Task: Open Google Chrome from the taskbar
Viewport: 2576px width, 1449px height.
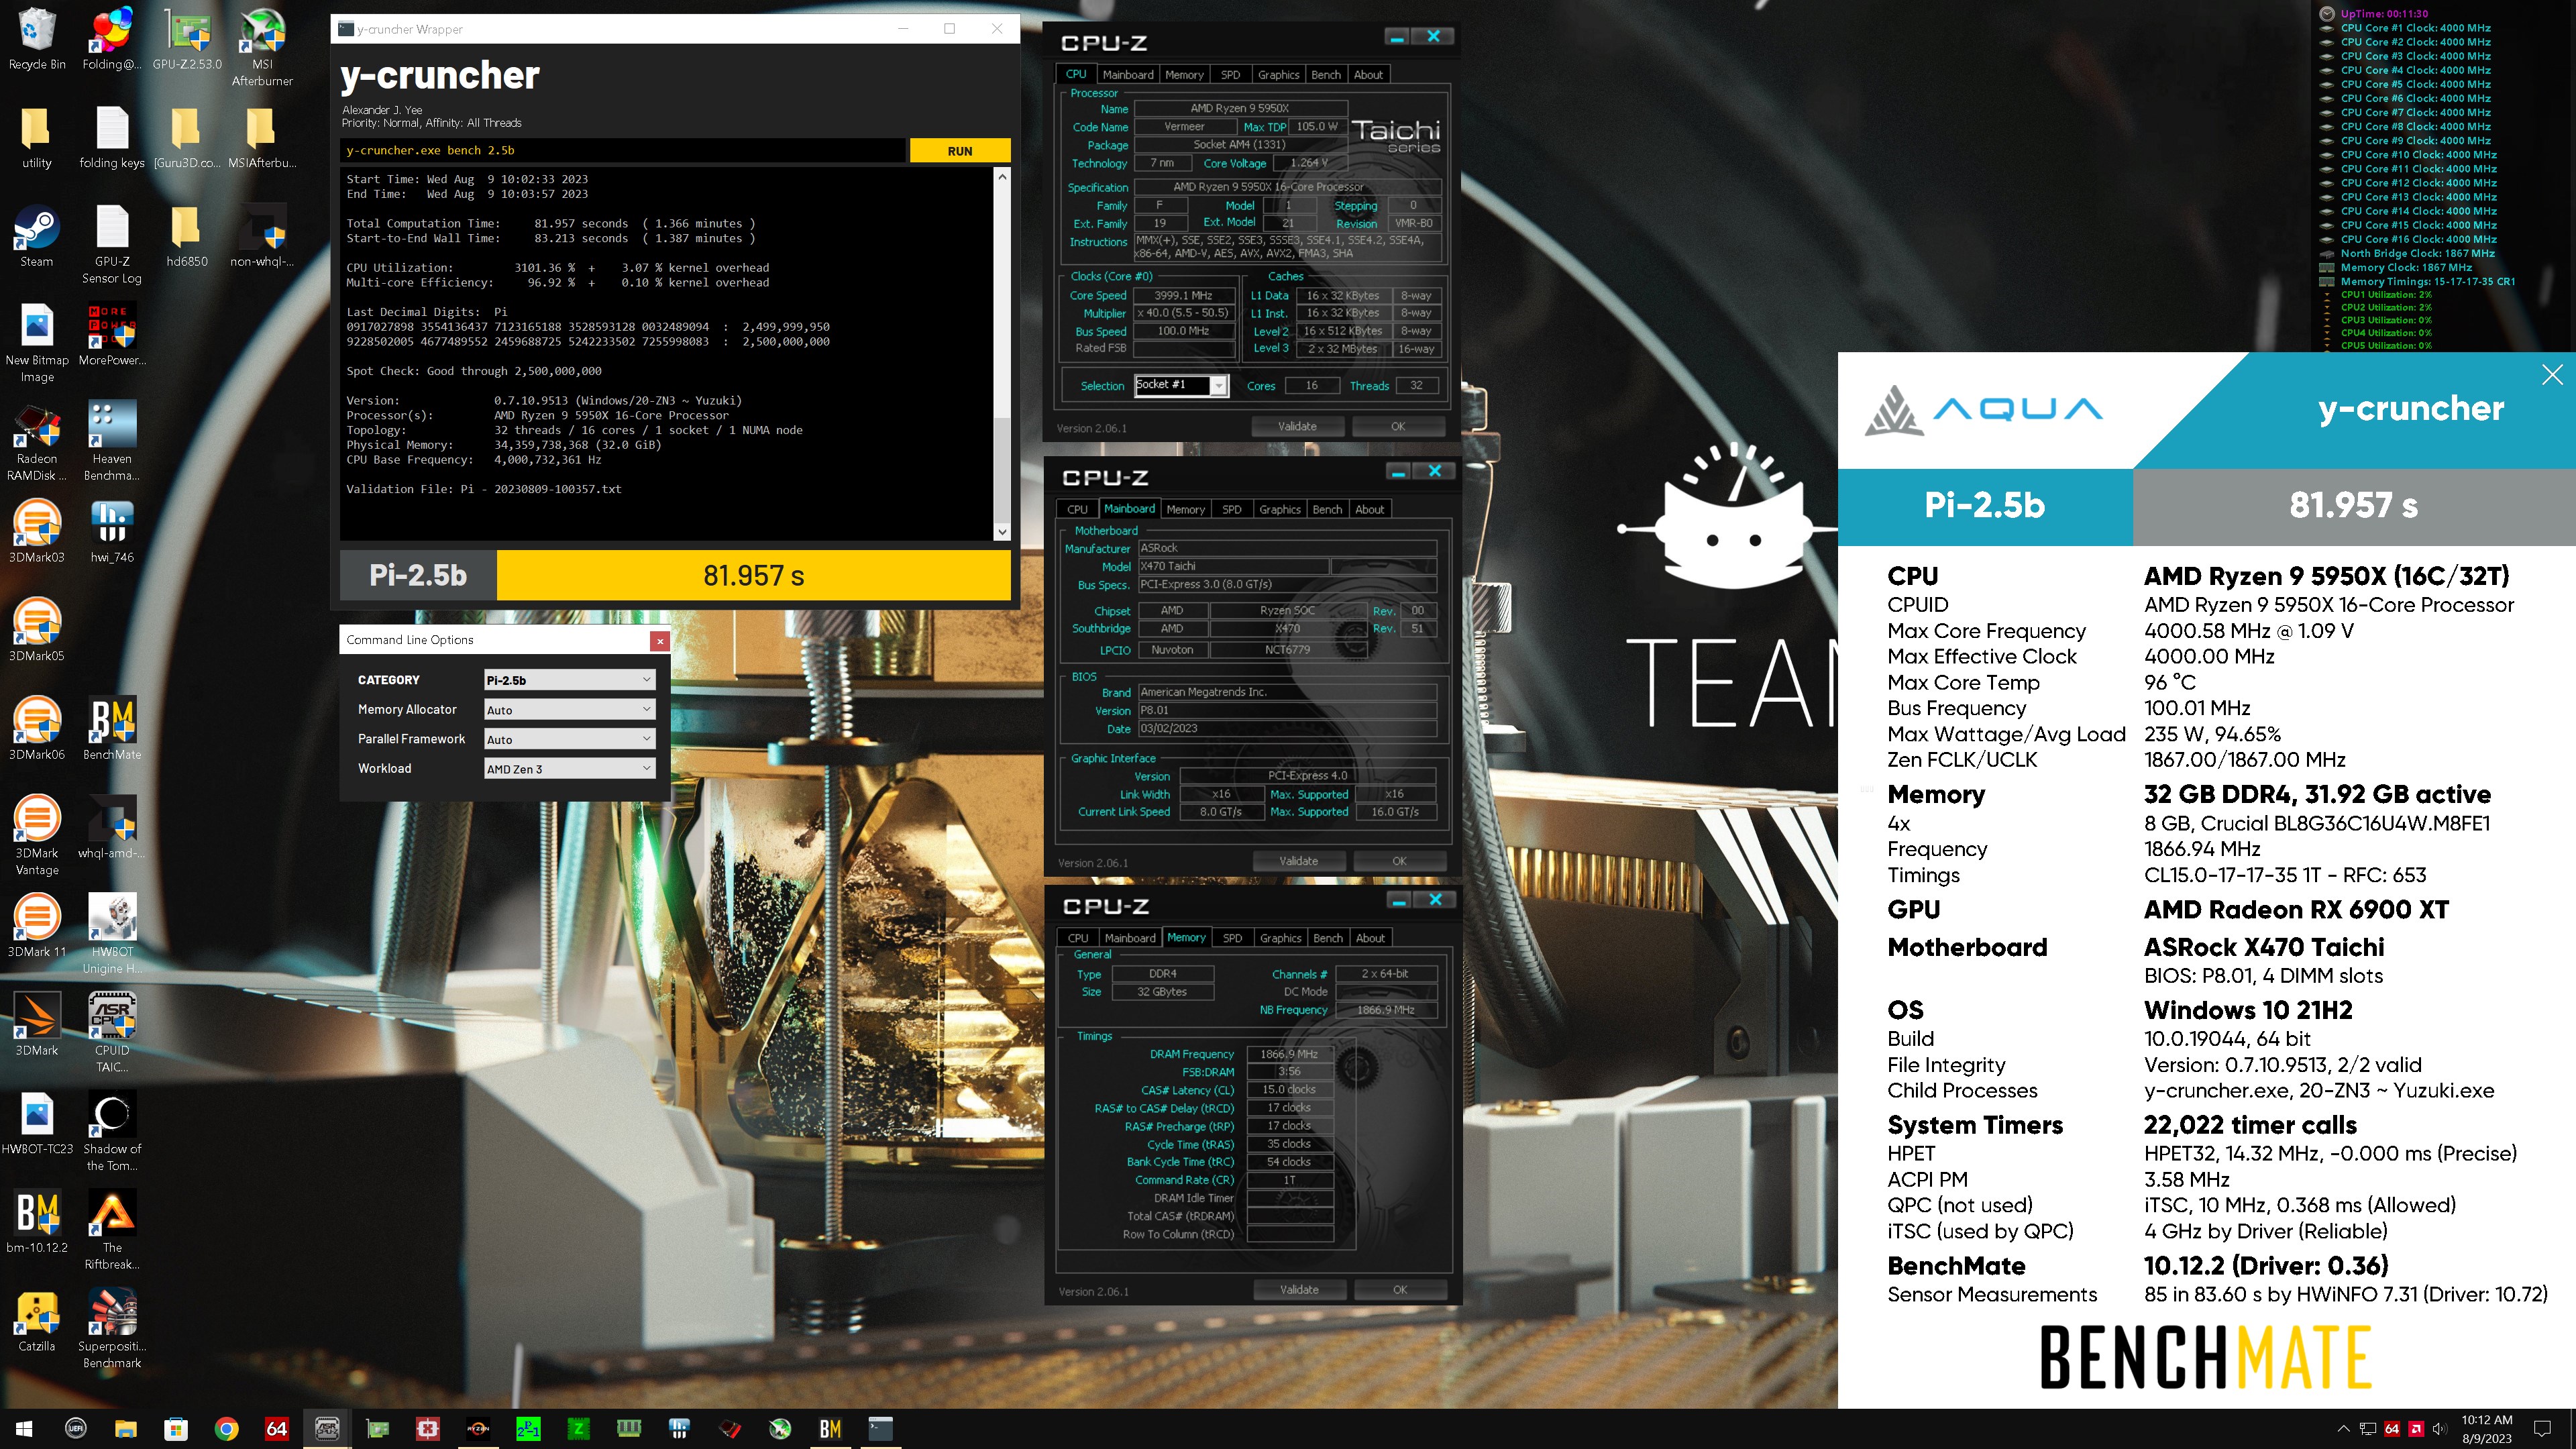Action: (226, 1429)
